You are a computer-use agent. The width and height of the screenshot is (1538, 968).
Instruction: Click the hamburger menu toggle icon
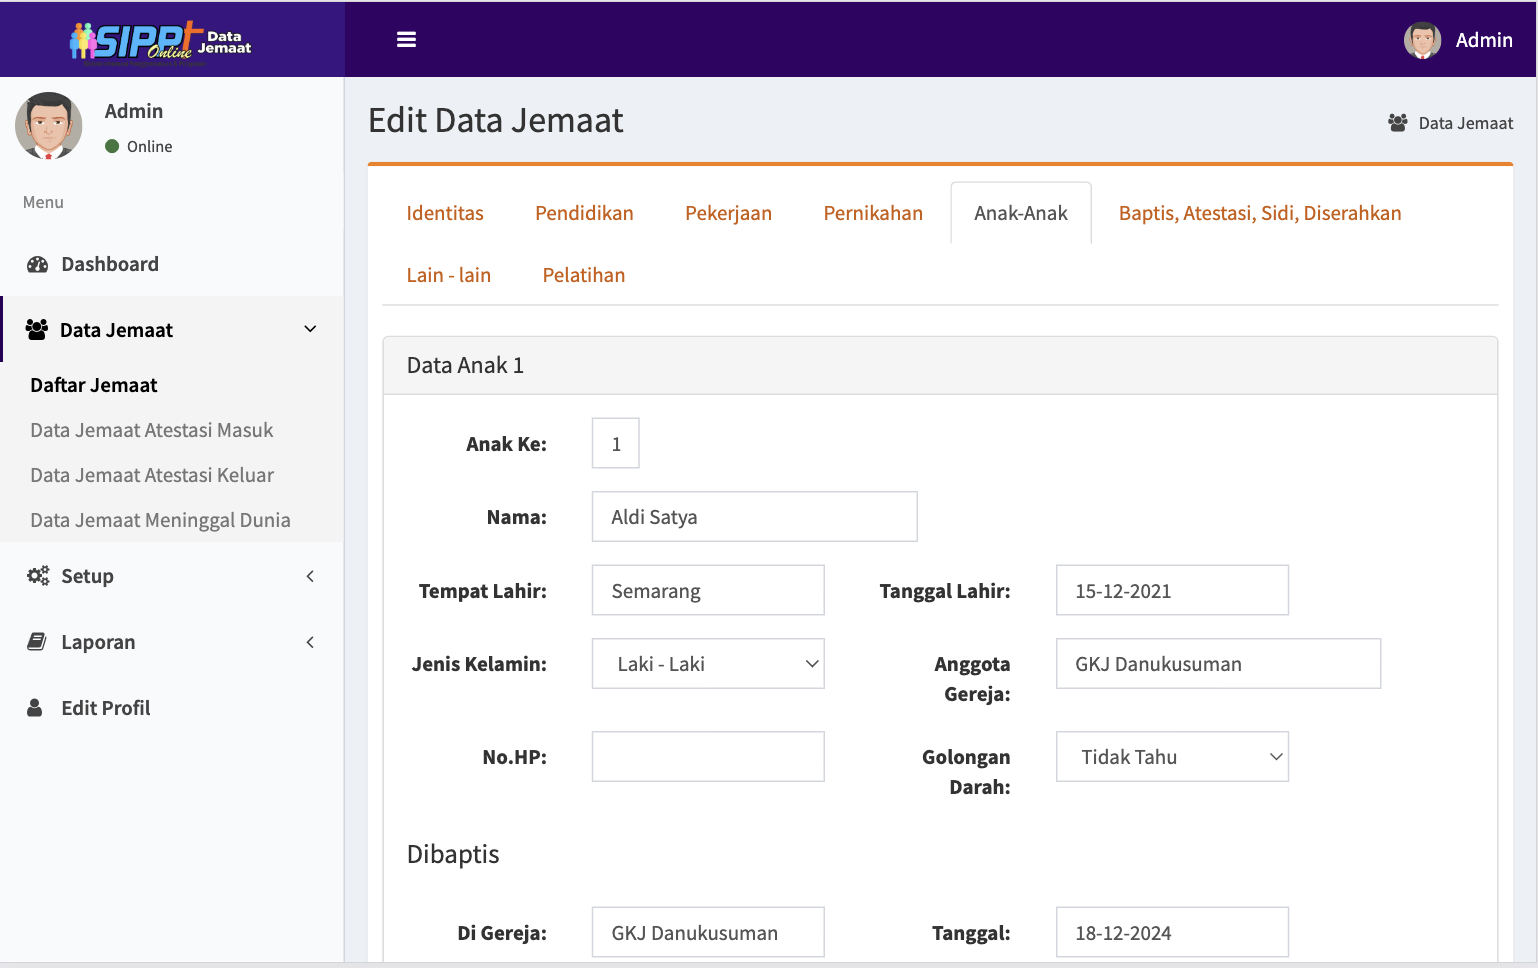click(406, 40)
